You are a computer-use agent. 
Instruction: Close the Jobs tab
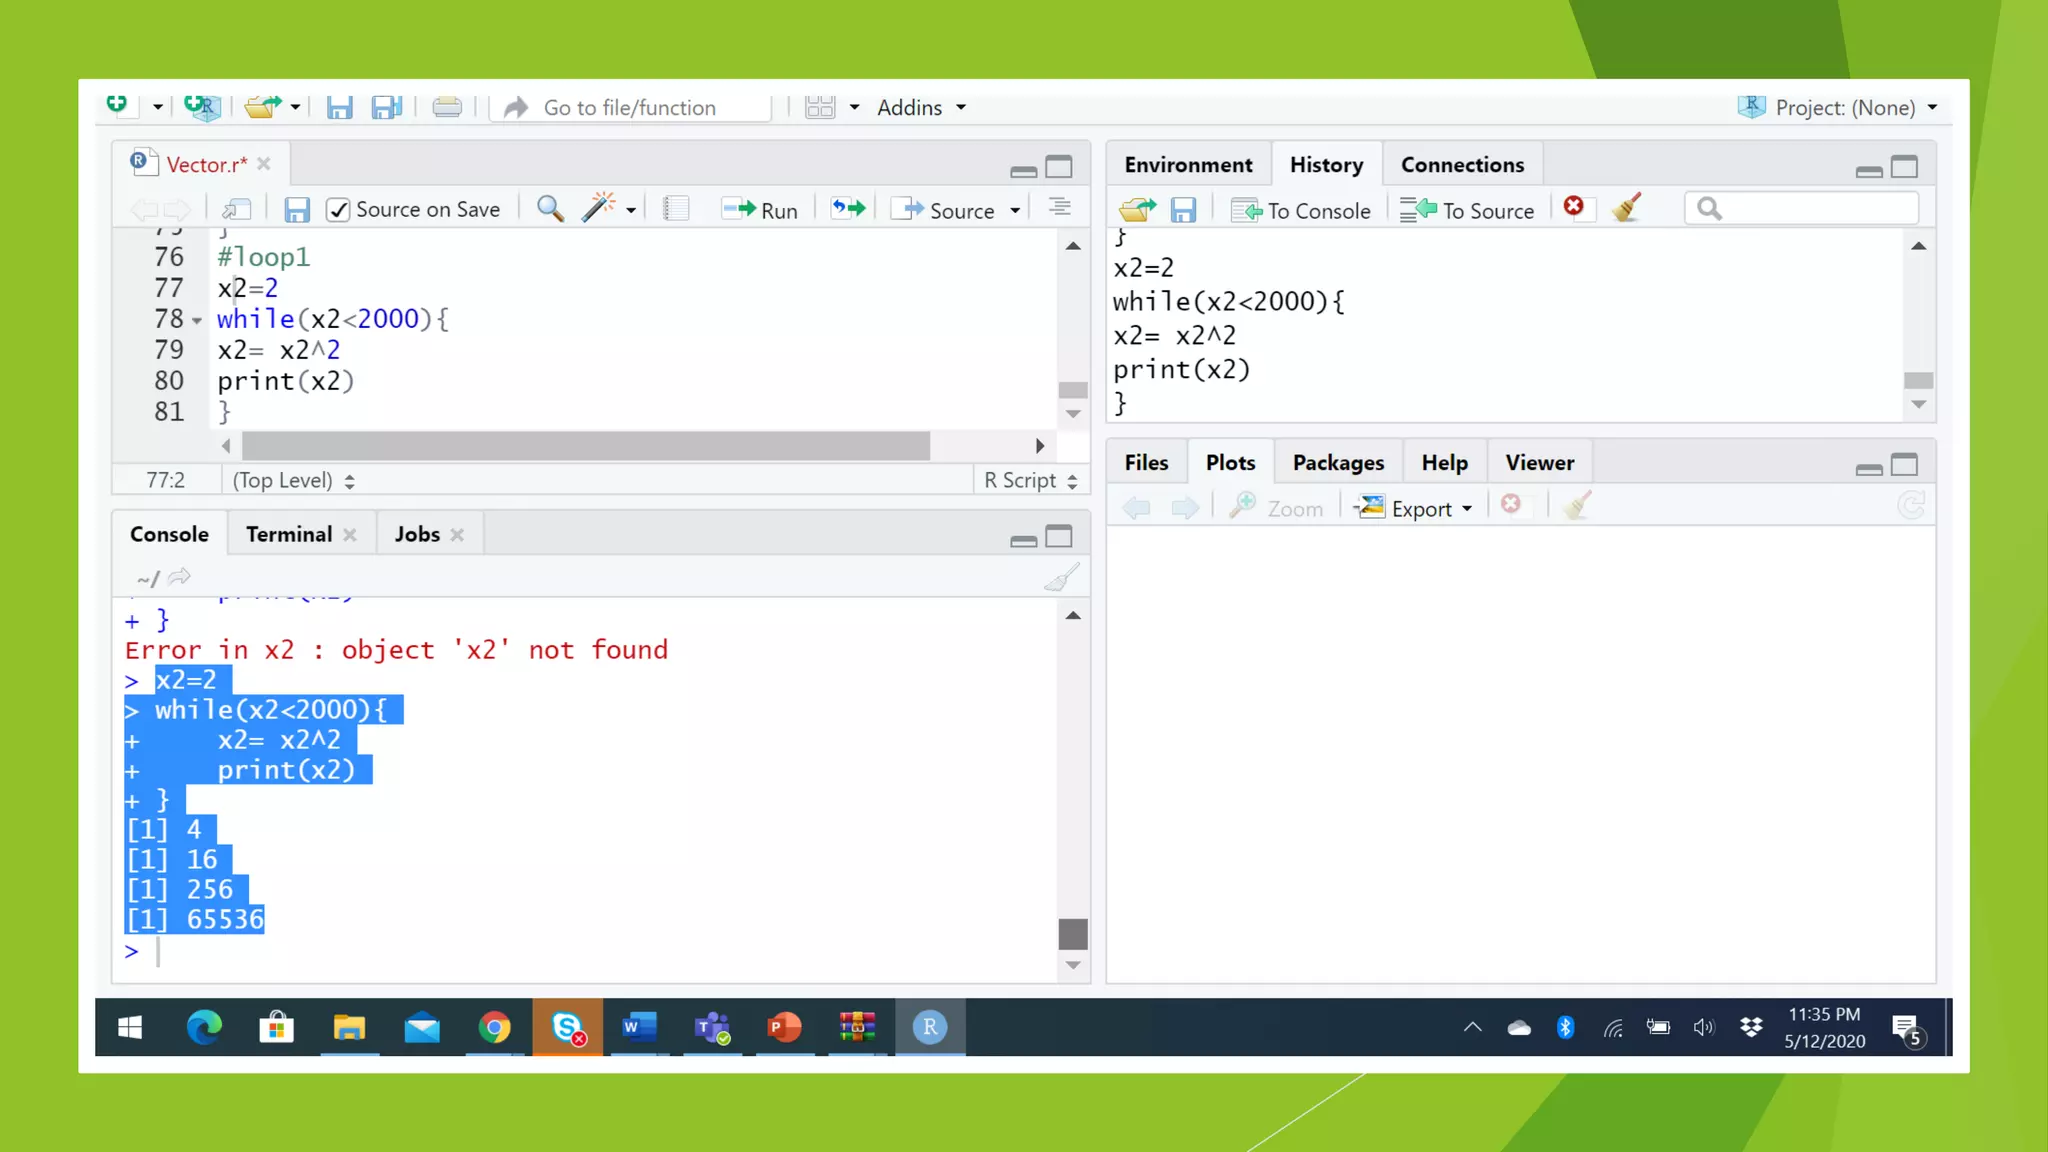tap(457, 535)
